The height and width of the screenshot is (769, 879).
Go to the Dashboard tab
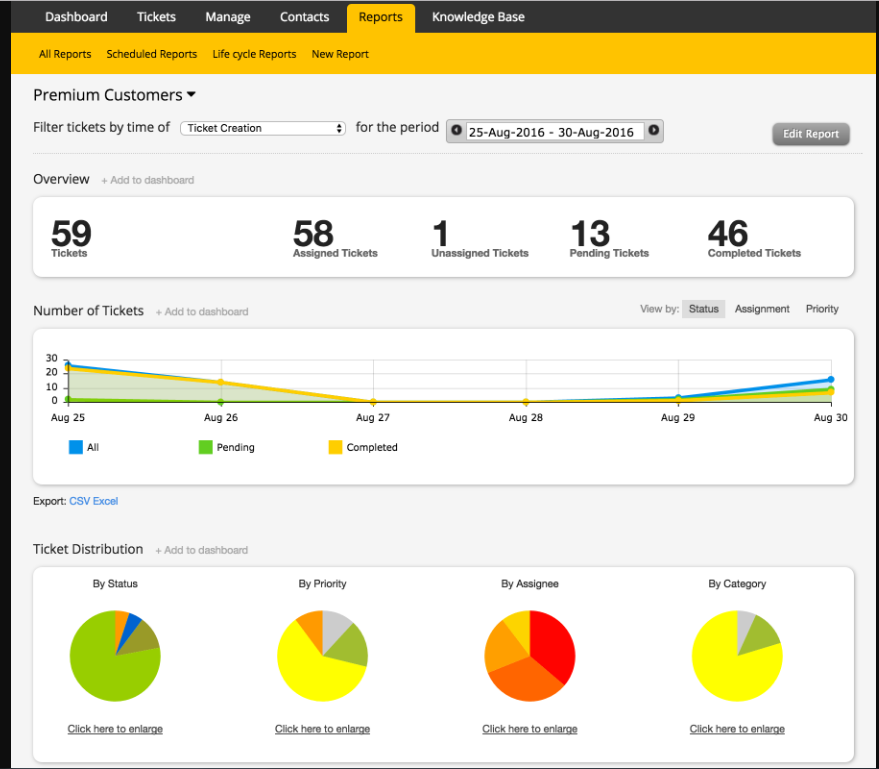tap(76, 17)
